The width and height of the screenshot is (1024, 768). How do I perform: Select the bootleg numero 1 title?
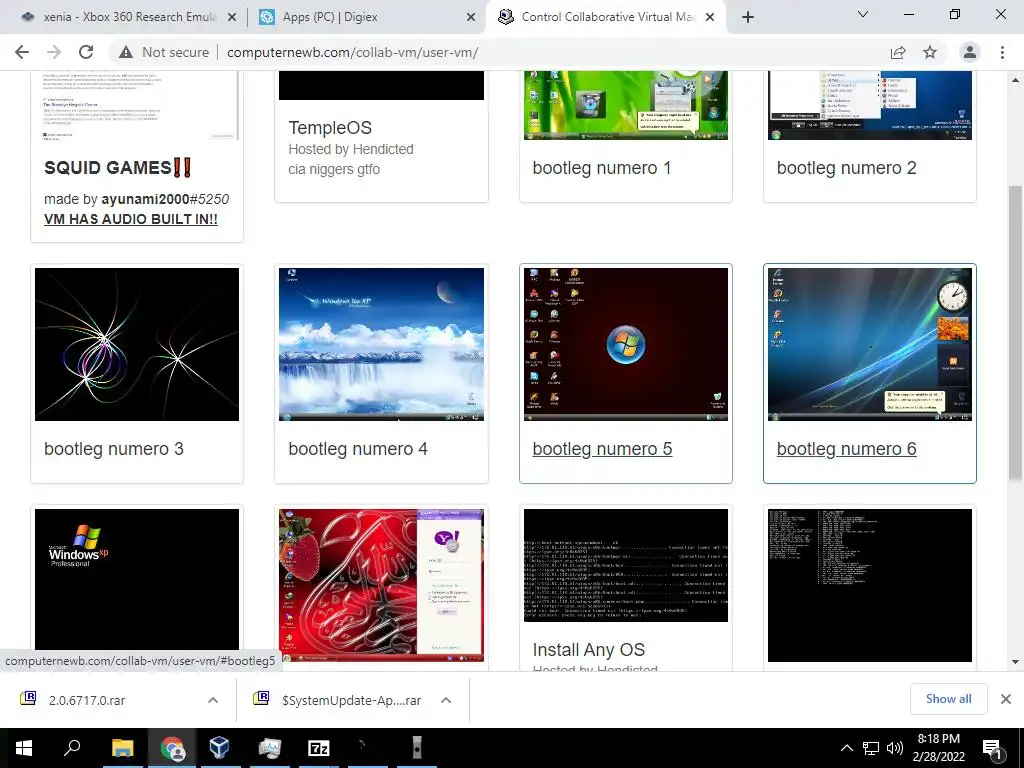(x=601, y=168)
